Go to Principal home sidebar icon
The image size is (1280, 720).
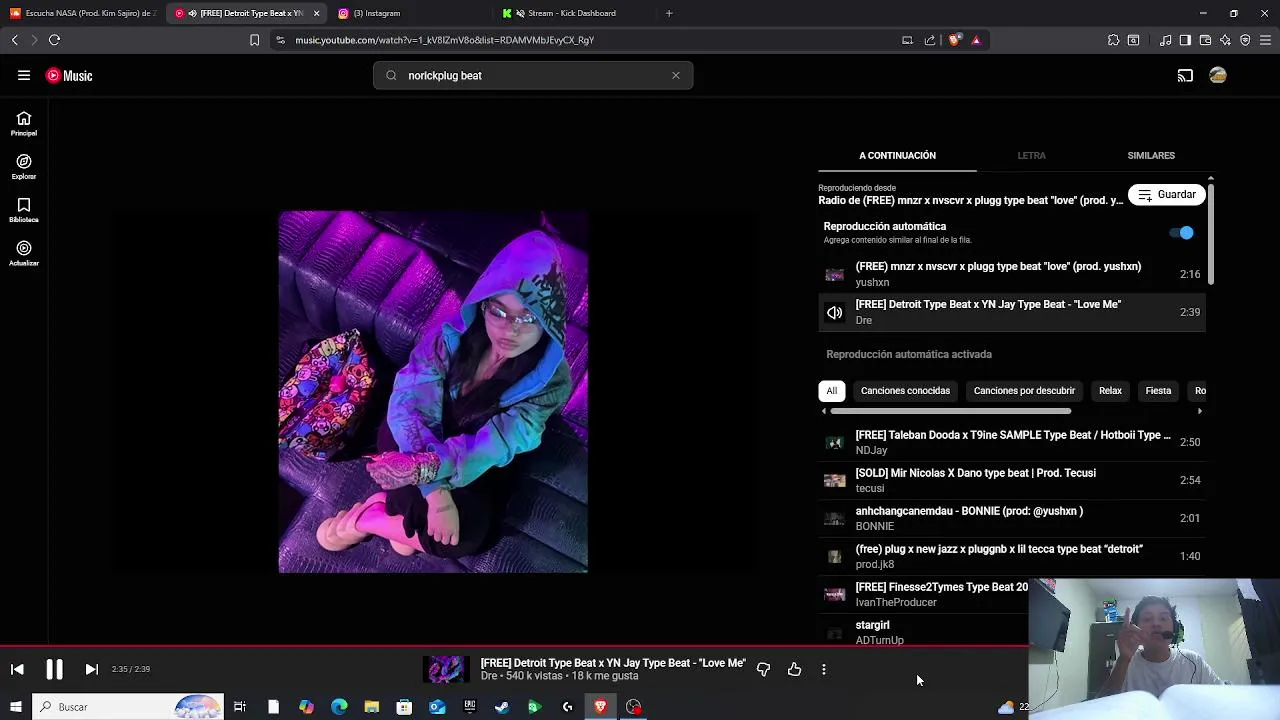click(x=24, y=124)
